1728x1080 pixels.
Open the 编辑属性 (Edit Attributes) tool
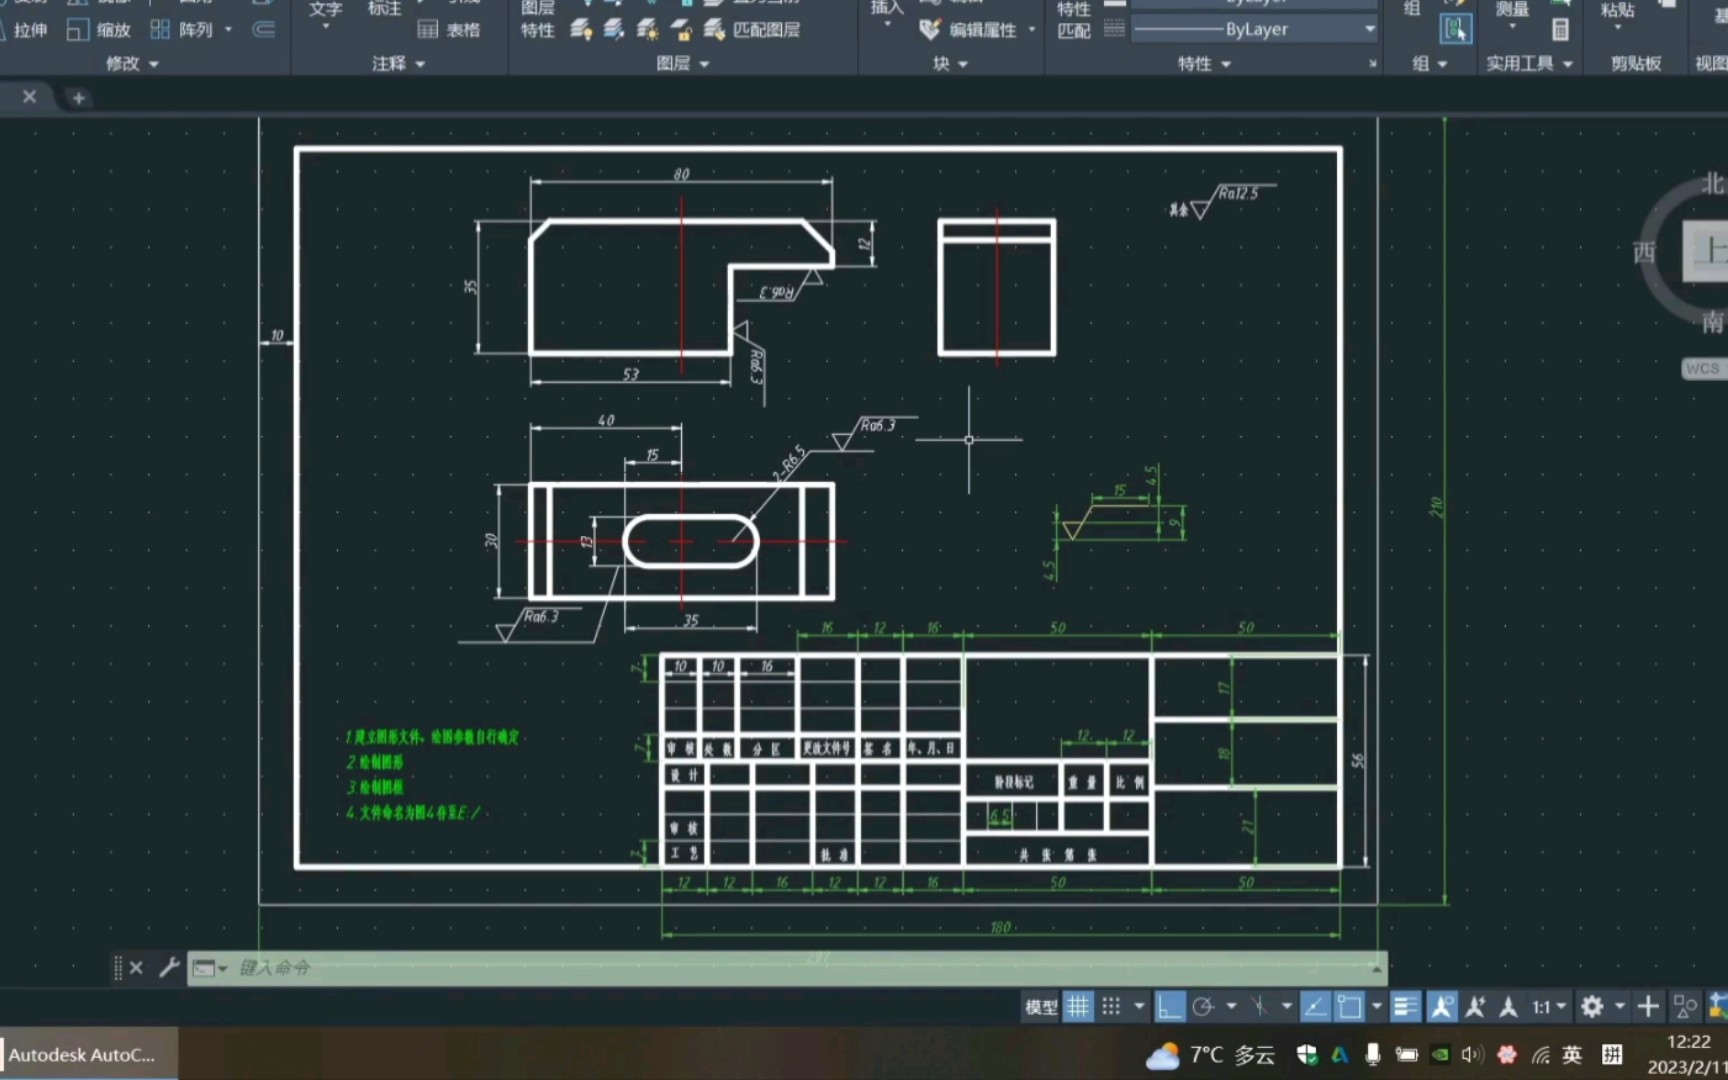click(x=970, y=30)
